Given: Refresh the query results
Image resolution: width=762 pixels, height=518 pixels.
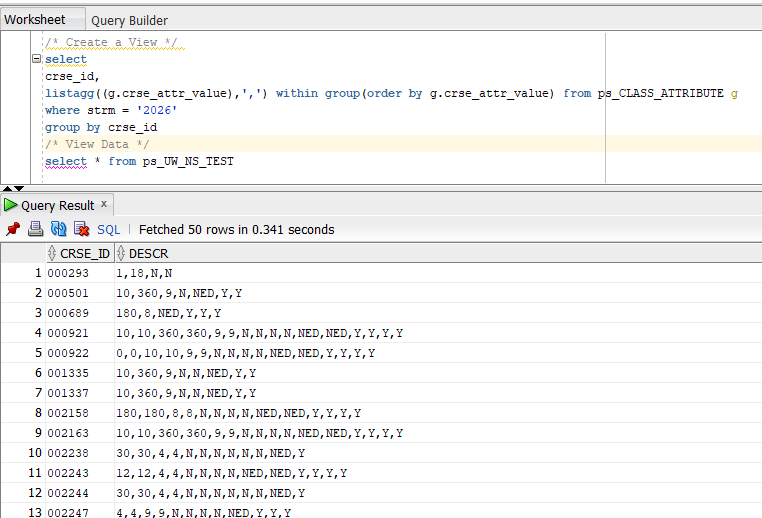Looking at the screenshot, I should (x=58, y=229).
